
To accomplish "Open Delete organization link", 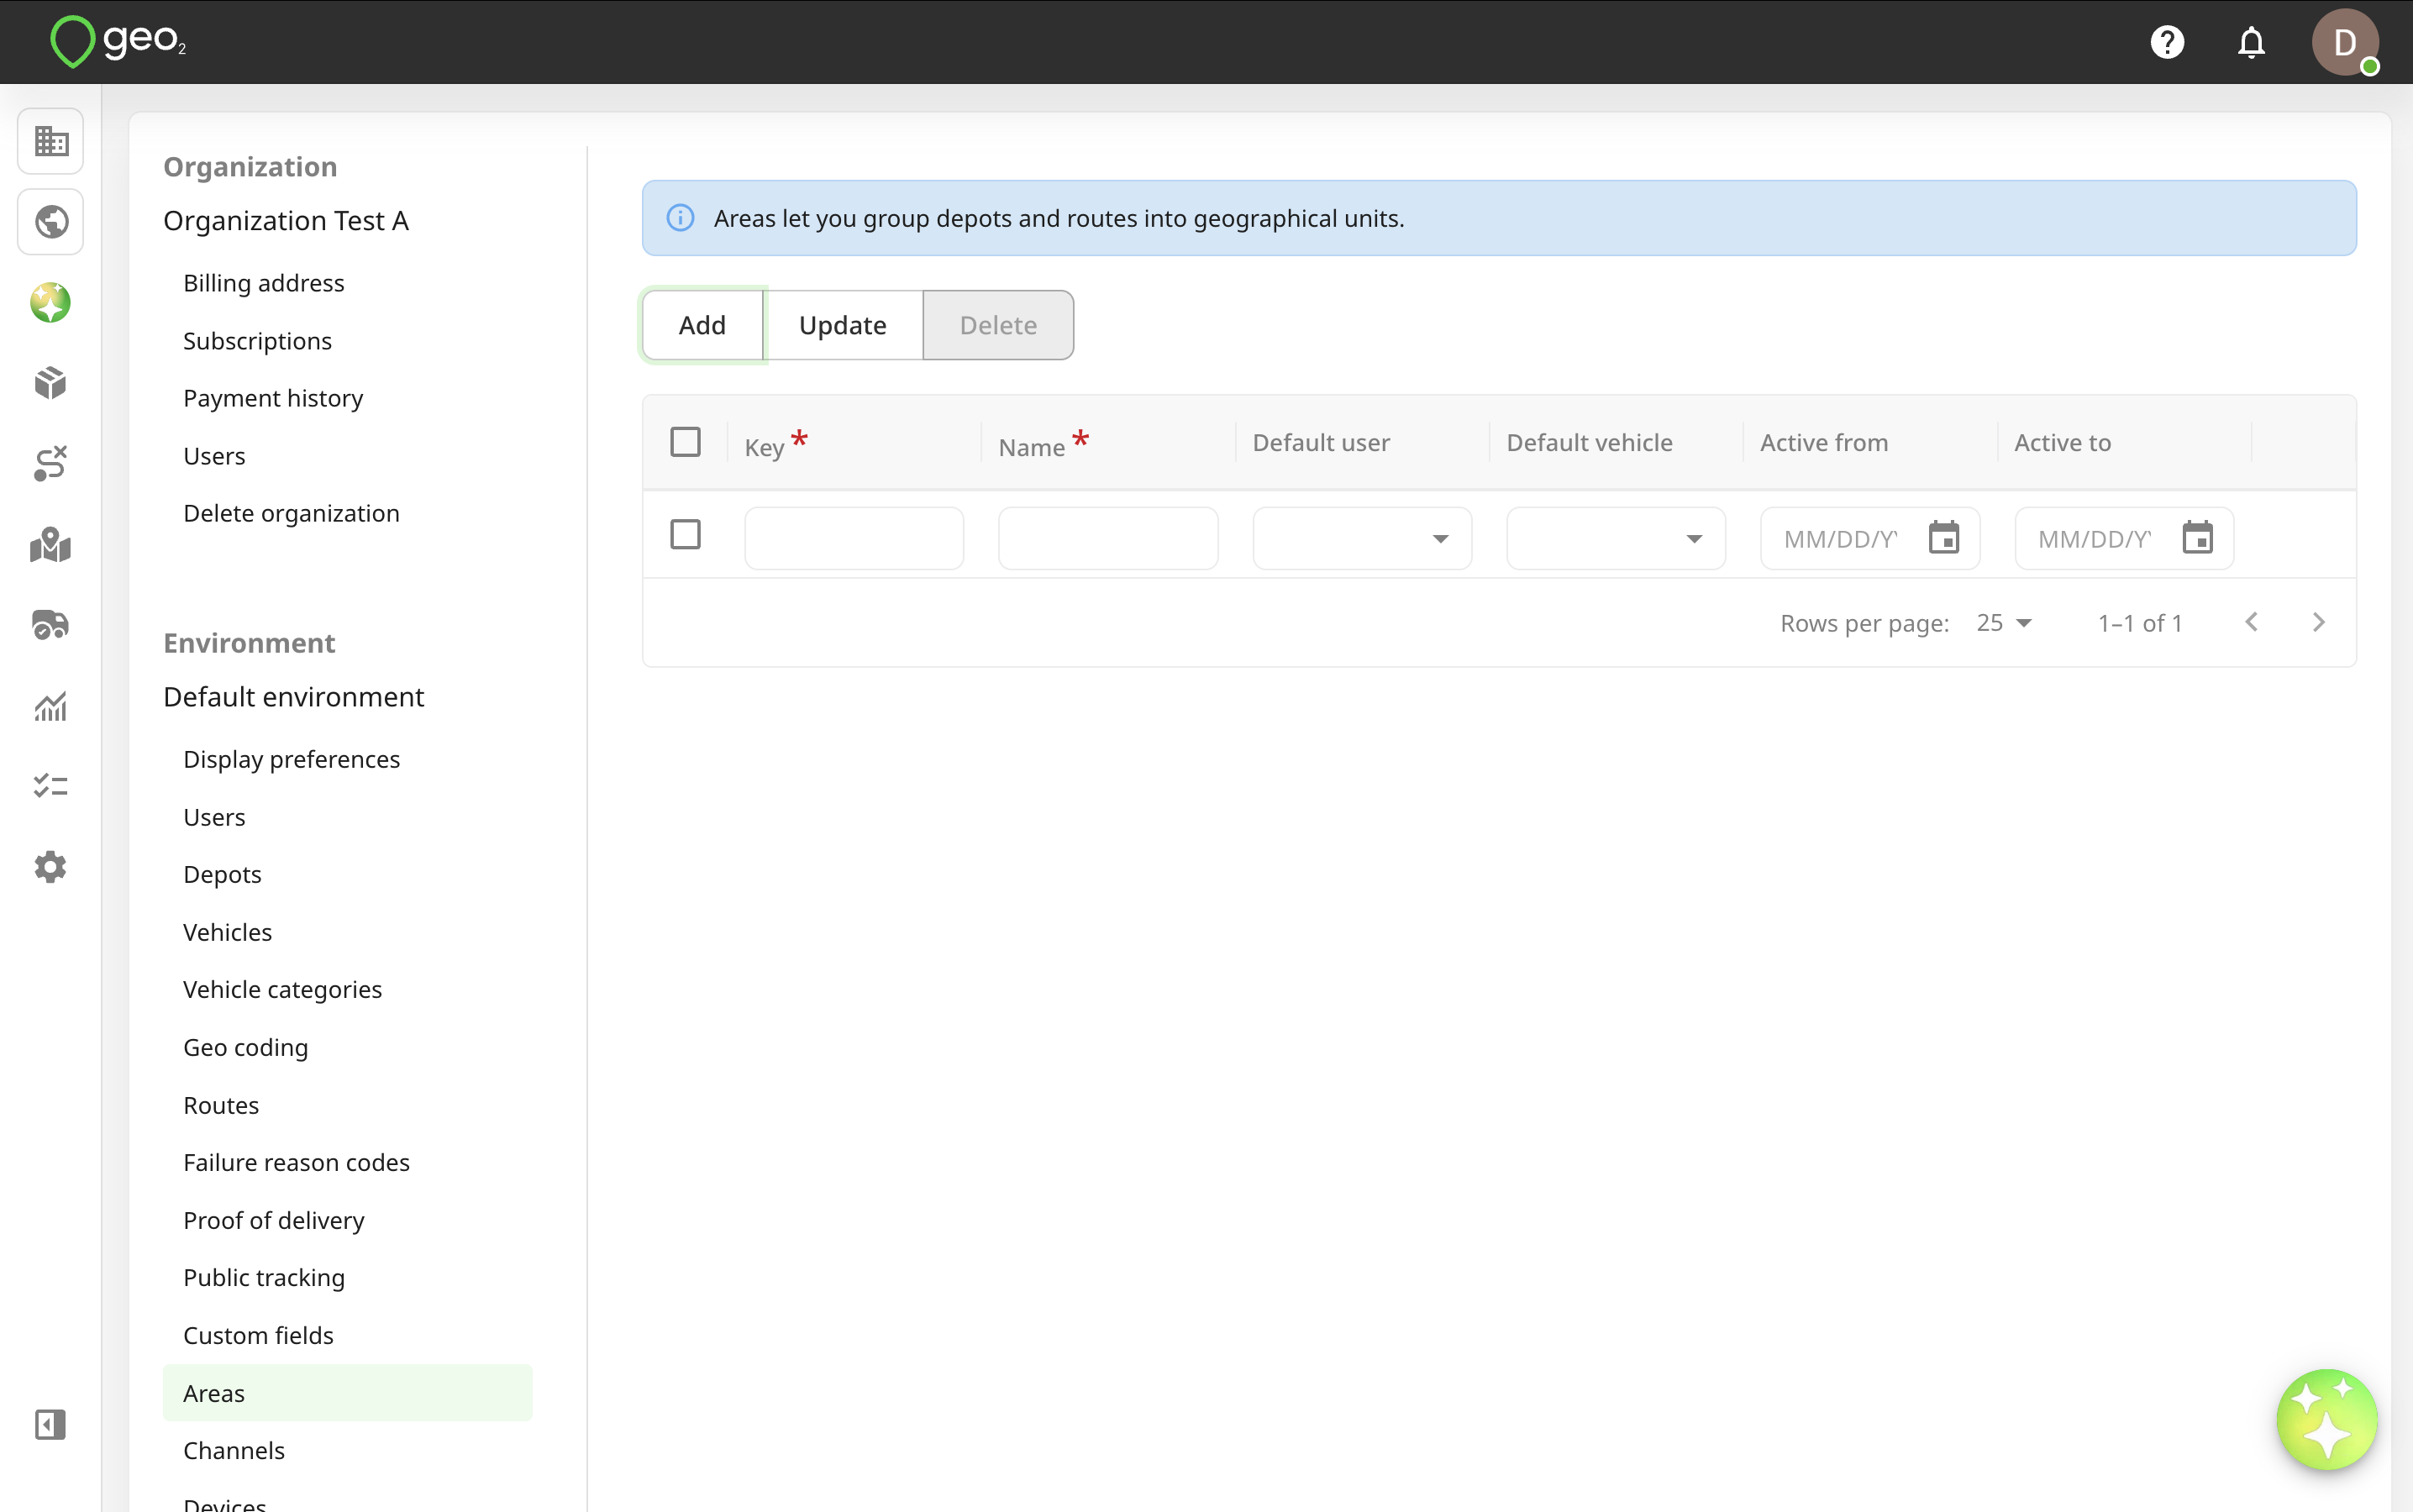I will point(291,513).
